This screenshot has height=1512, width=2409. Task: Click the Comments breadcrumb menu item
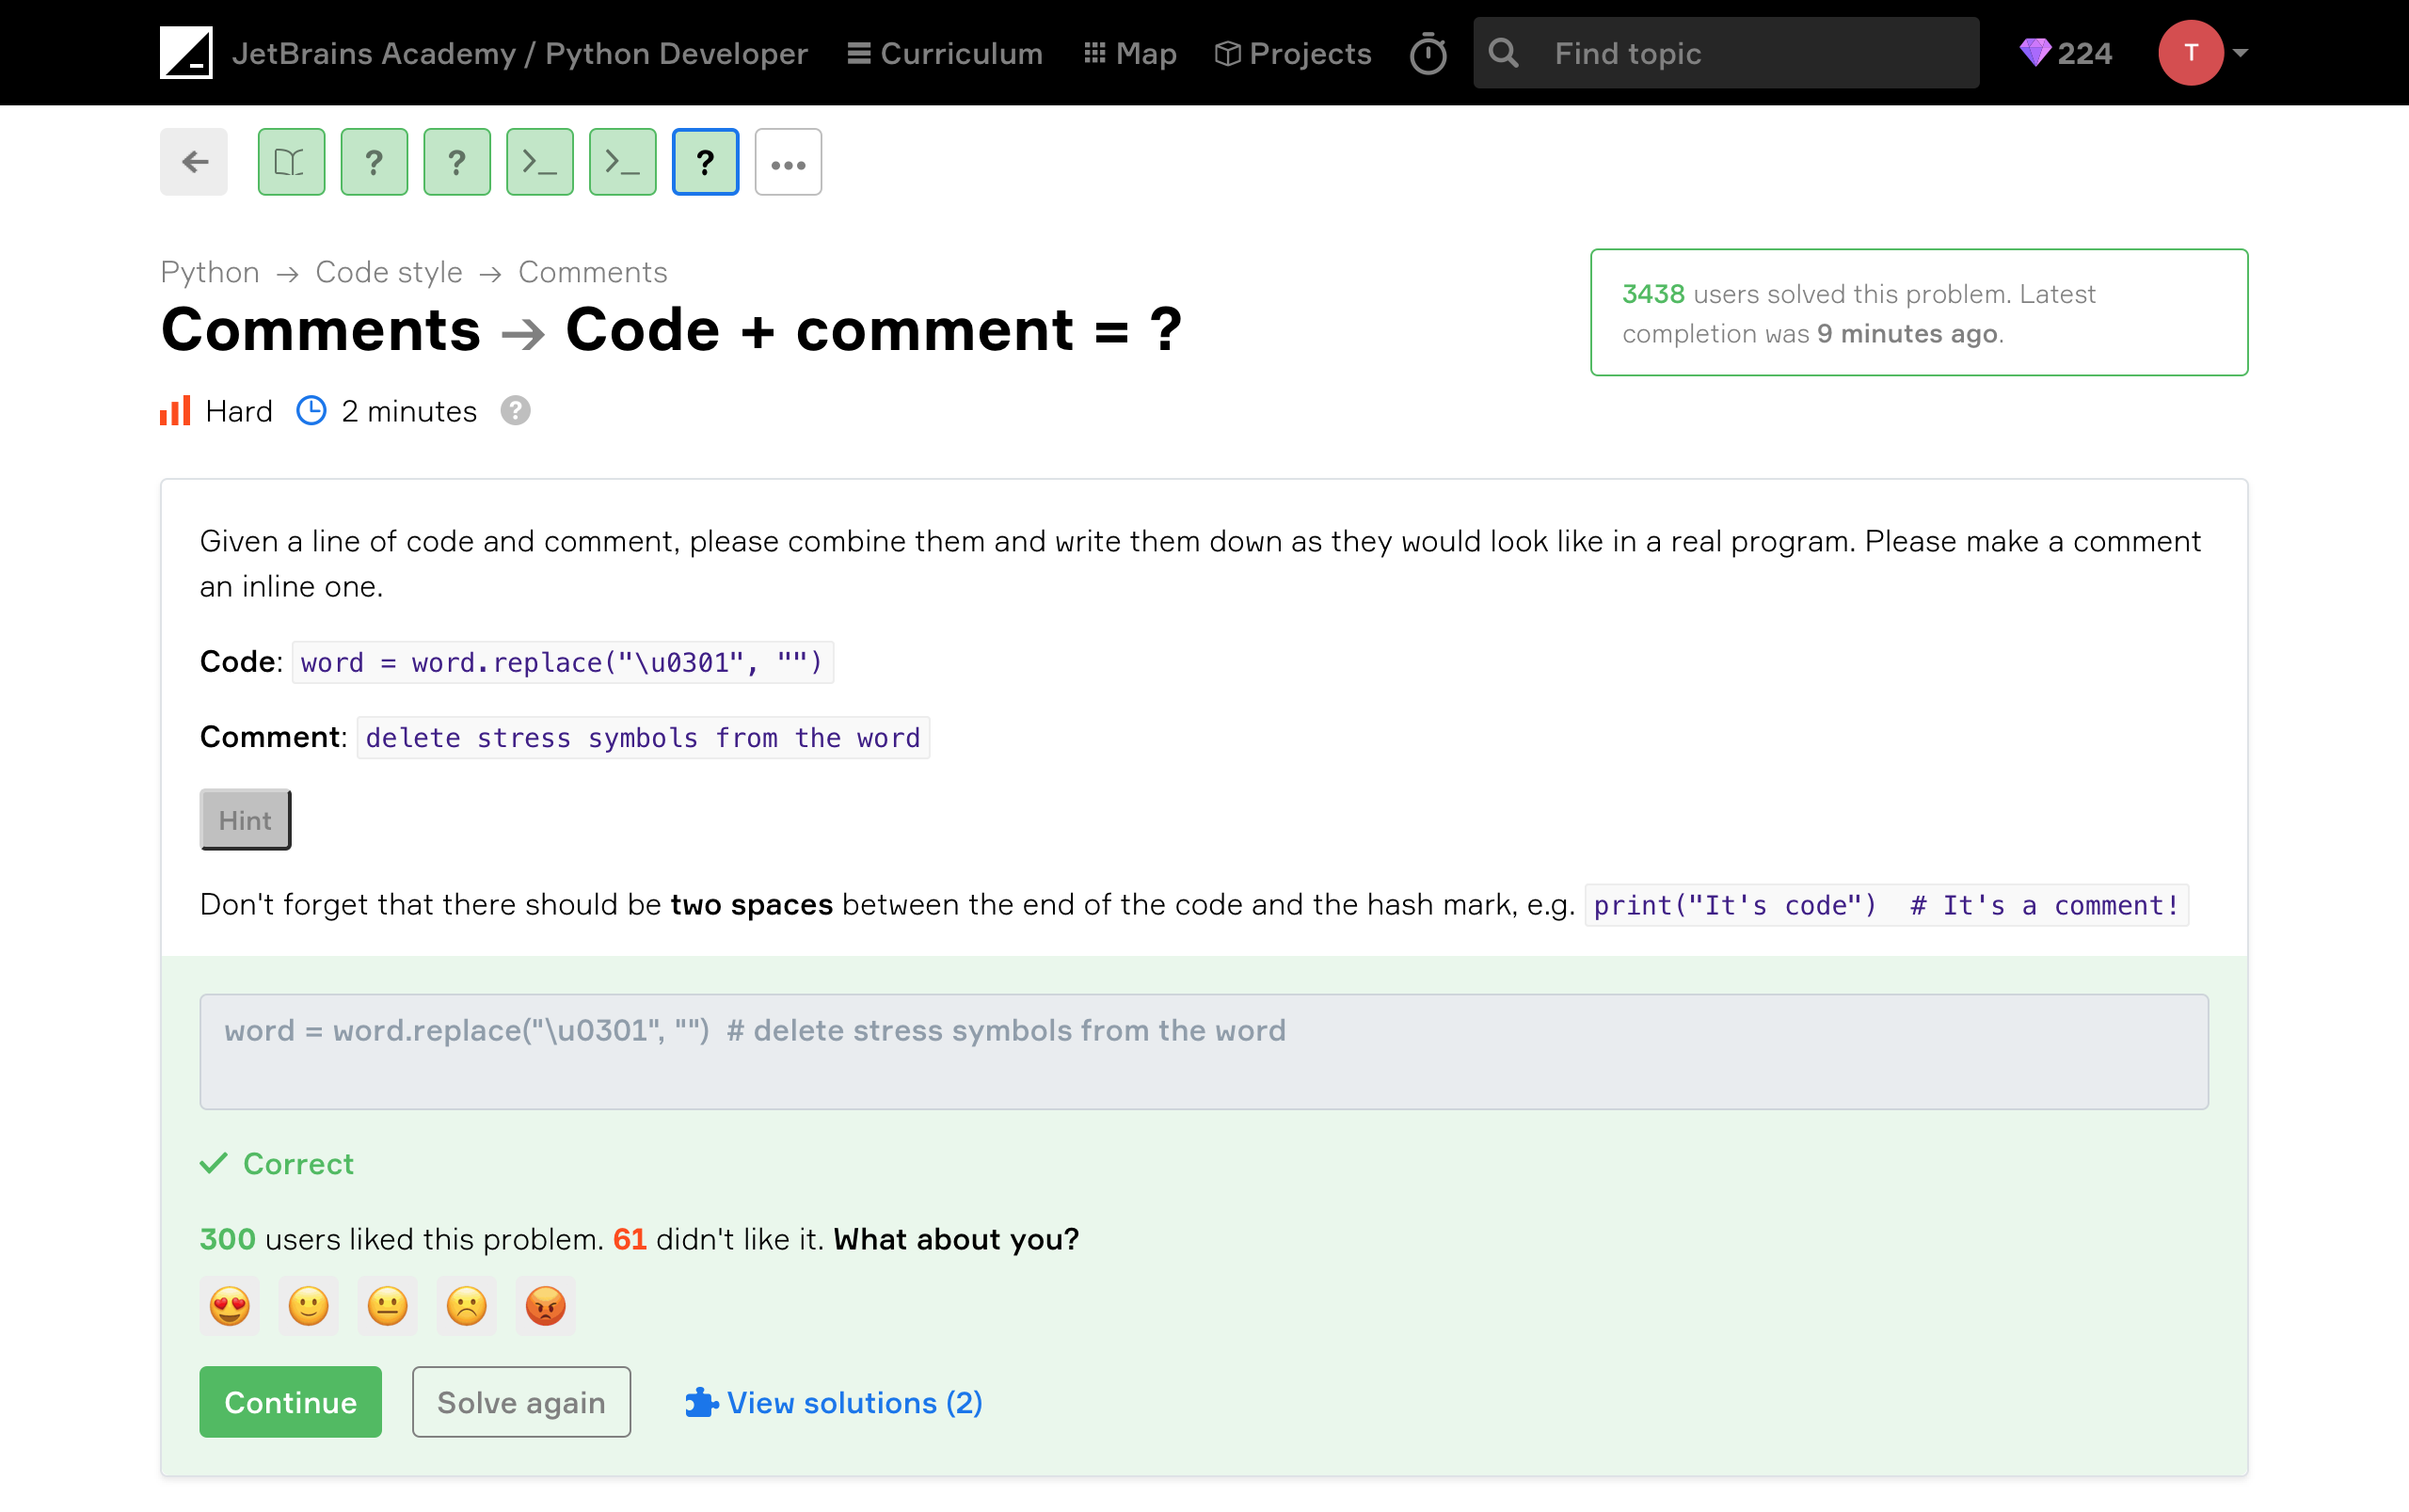592,272
